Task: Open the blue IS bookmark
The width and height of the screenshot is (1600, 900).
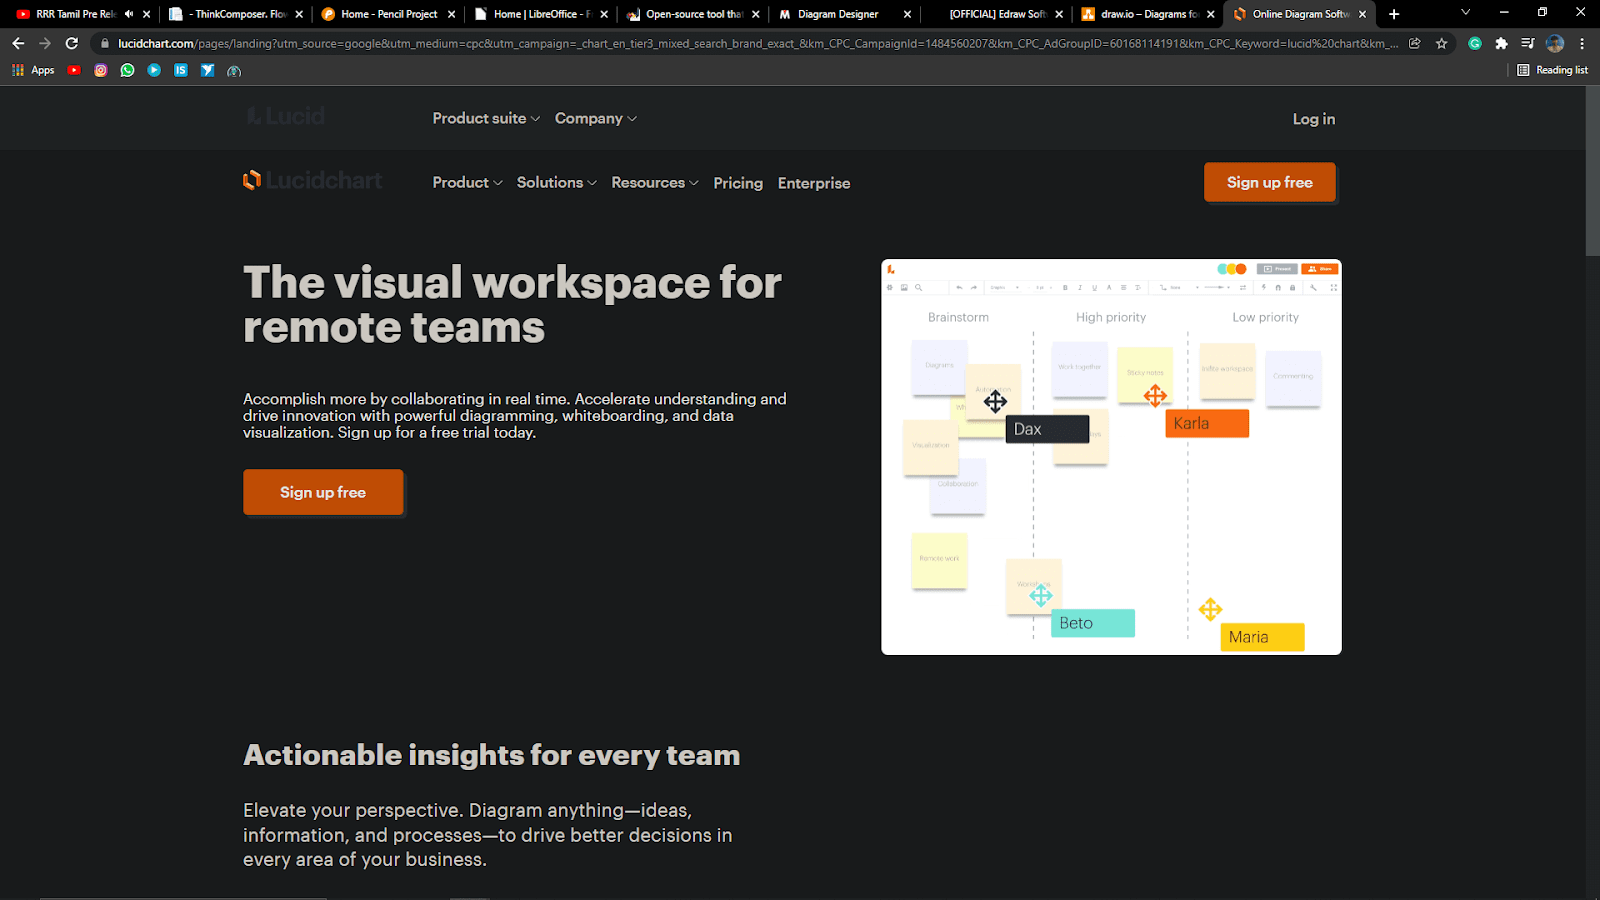Action: [181, 70]
